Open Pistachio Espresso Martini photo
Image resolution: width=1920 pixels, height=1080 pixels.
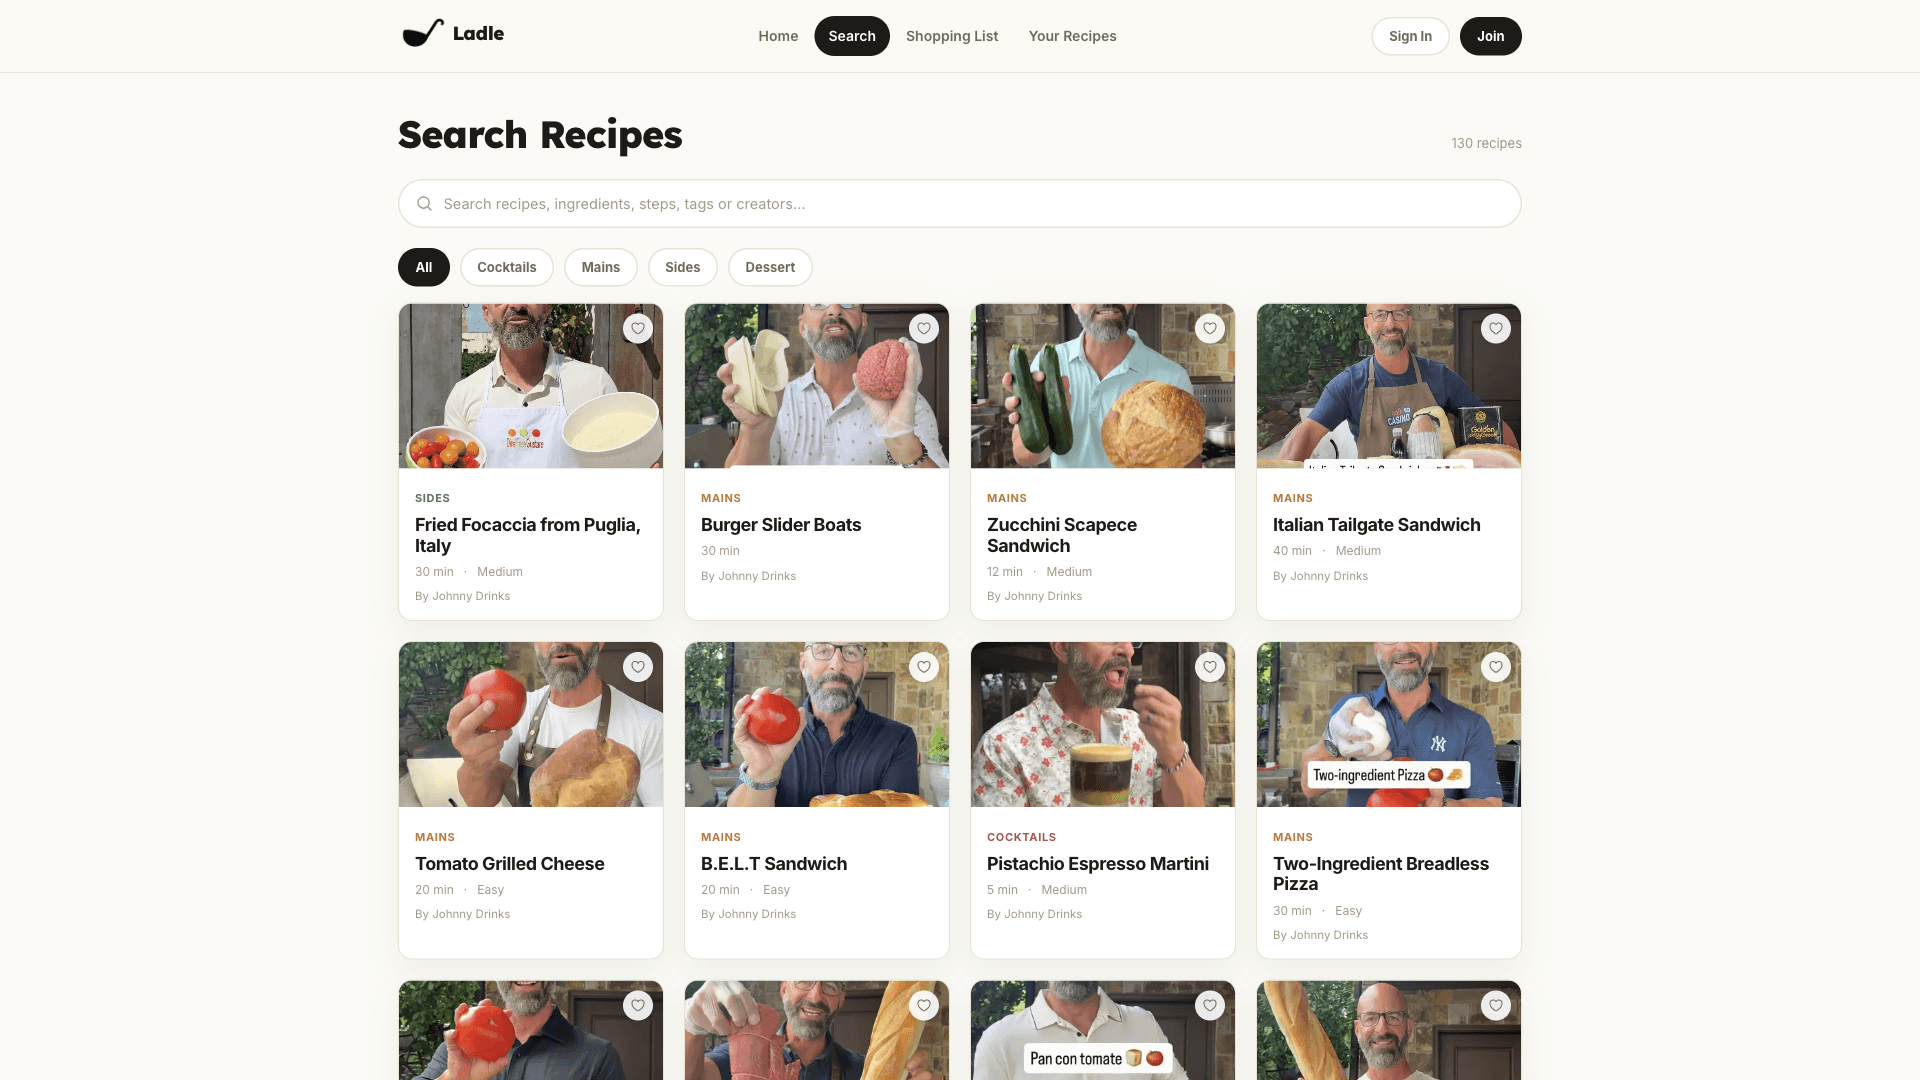click(x=1103, y=725)
